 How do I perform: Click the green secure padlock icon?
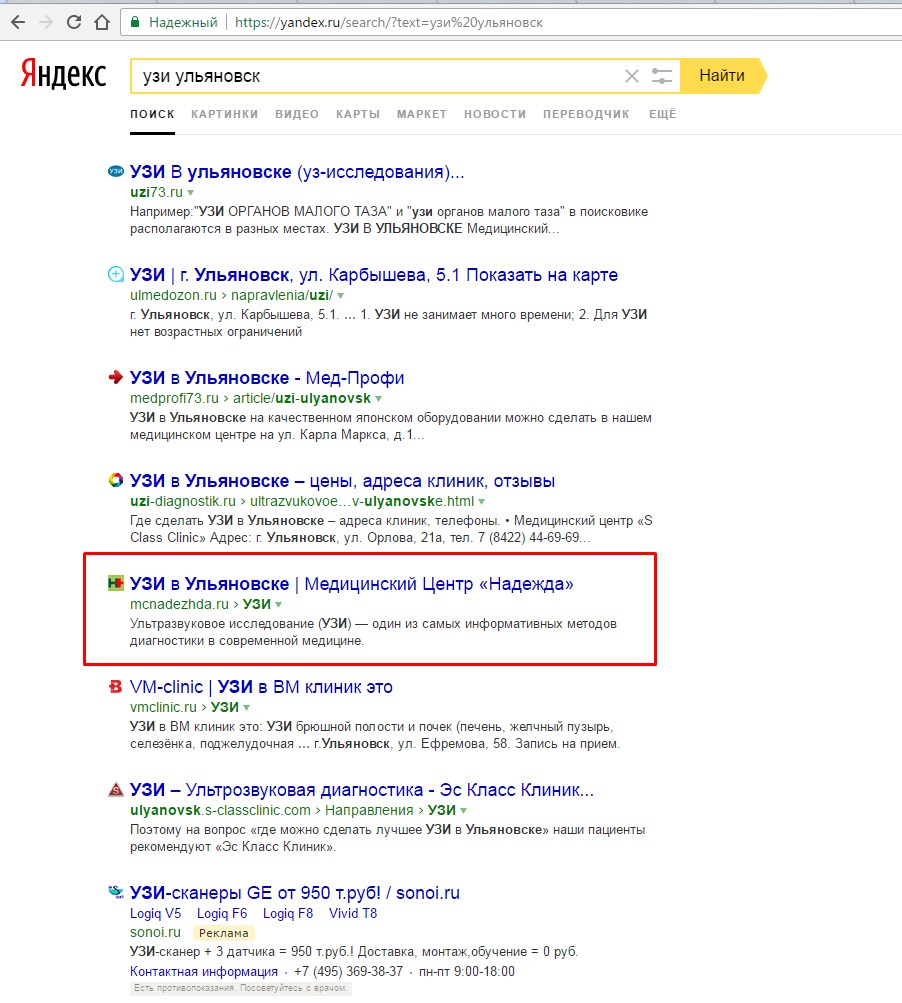(x=135, y=22)
